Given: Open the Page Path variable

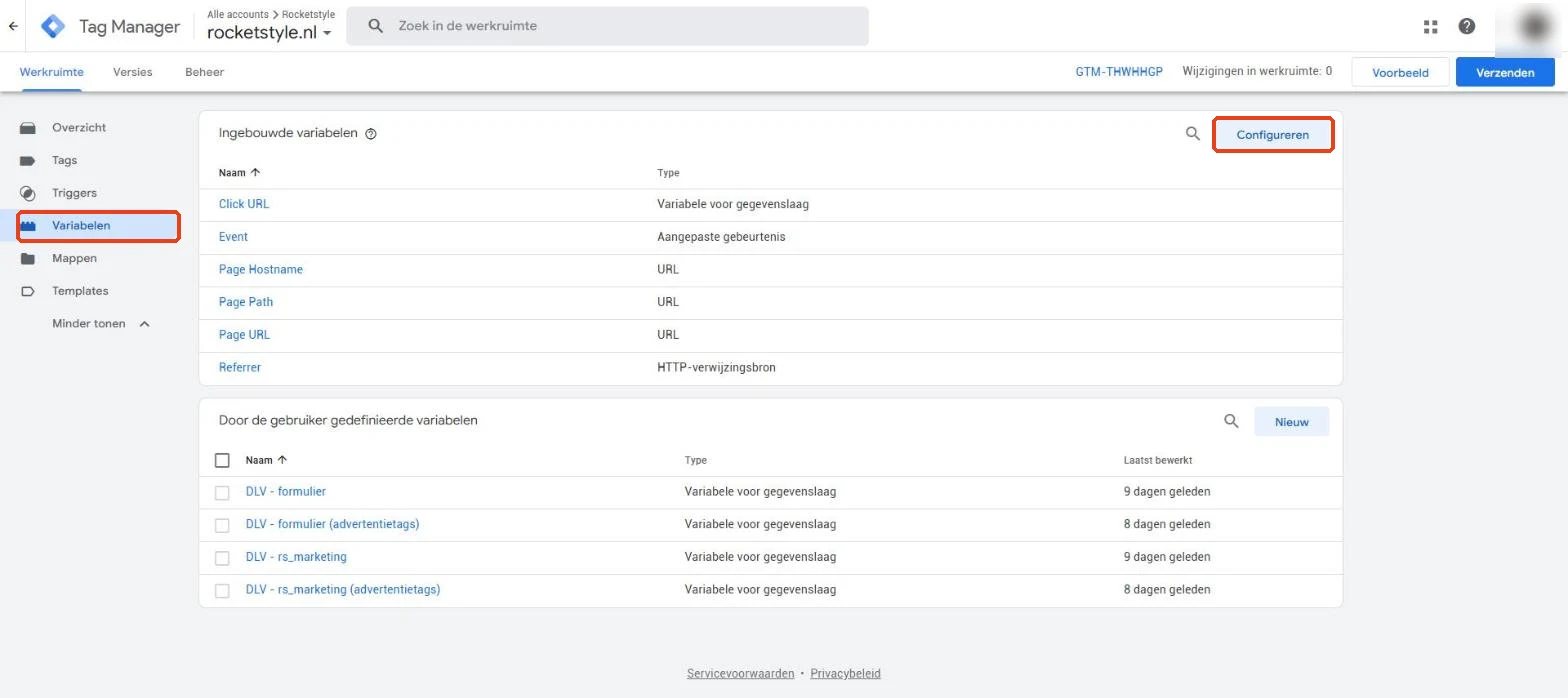Looking at the screenshot, I should coord(246,302).
